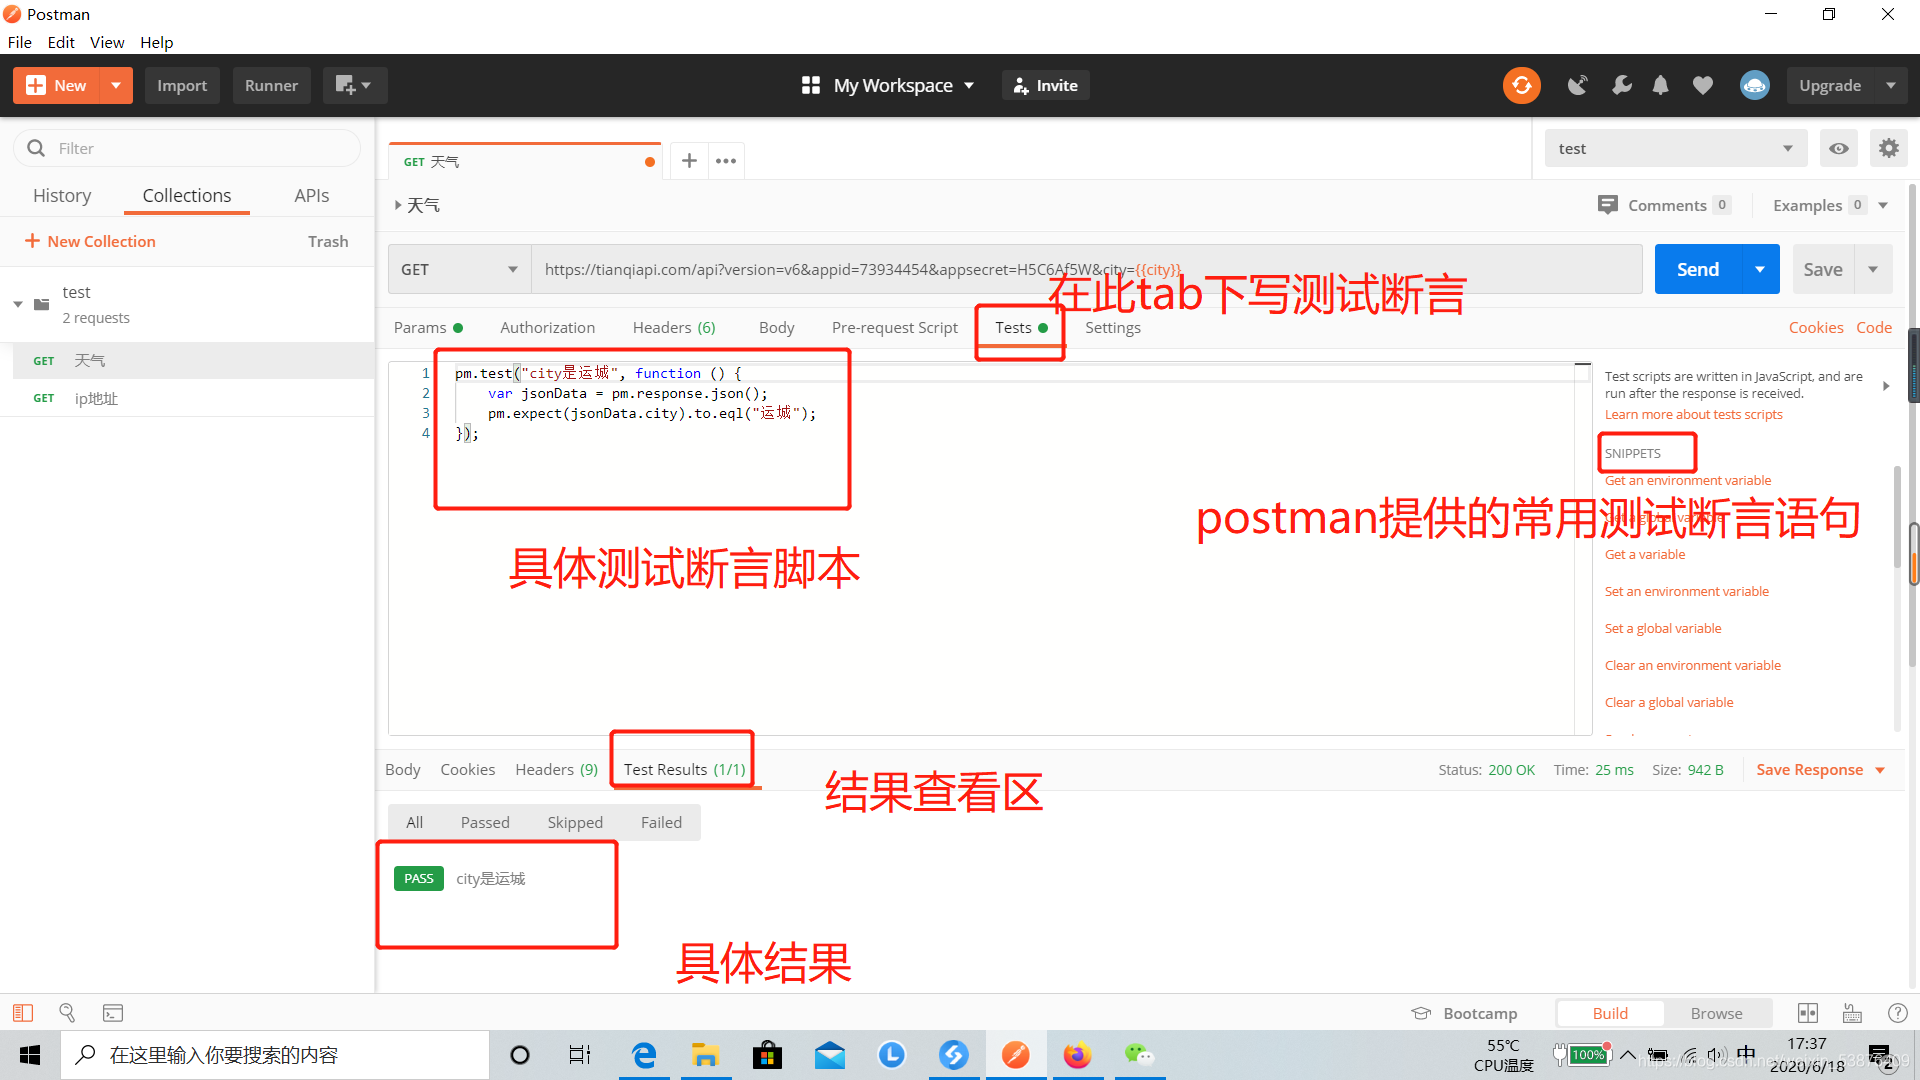The height and width of the screenshot is (1080, 1920).
Task: Click the Filter search field
Action: (x=187, y=148)
